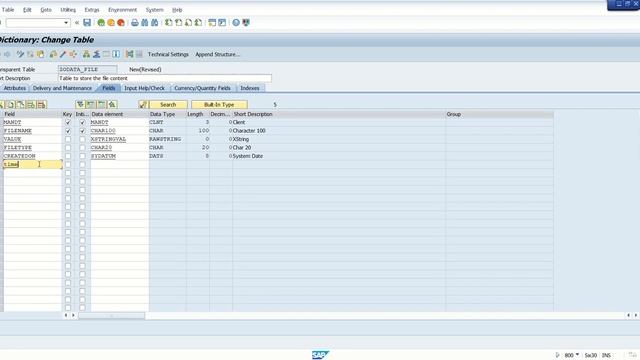This screenshot has width=640, height=360.
Task: Uncheck Initial Values checkbox for MANDT
Action: coord(82,122)
